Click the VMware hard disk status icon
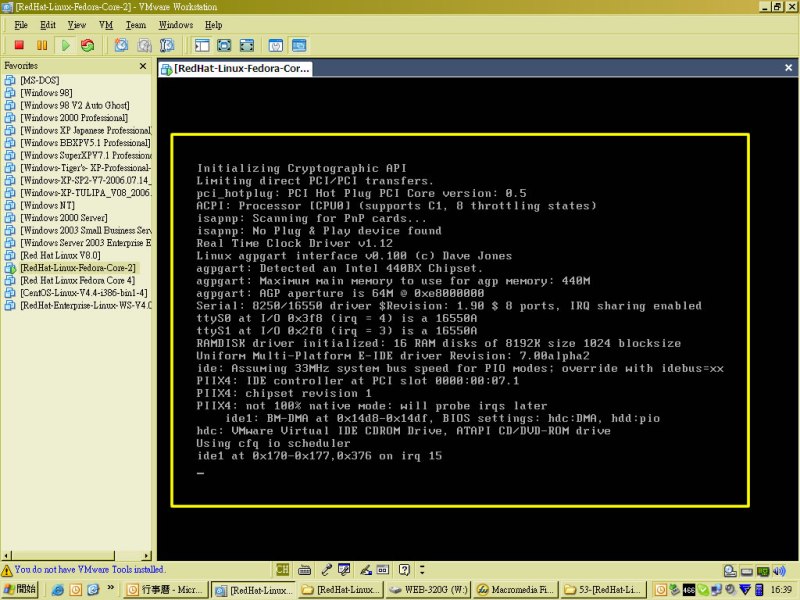This screenshot has height=600, width=800. point(746,571)
